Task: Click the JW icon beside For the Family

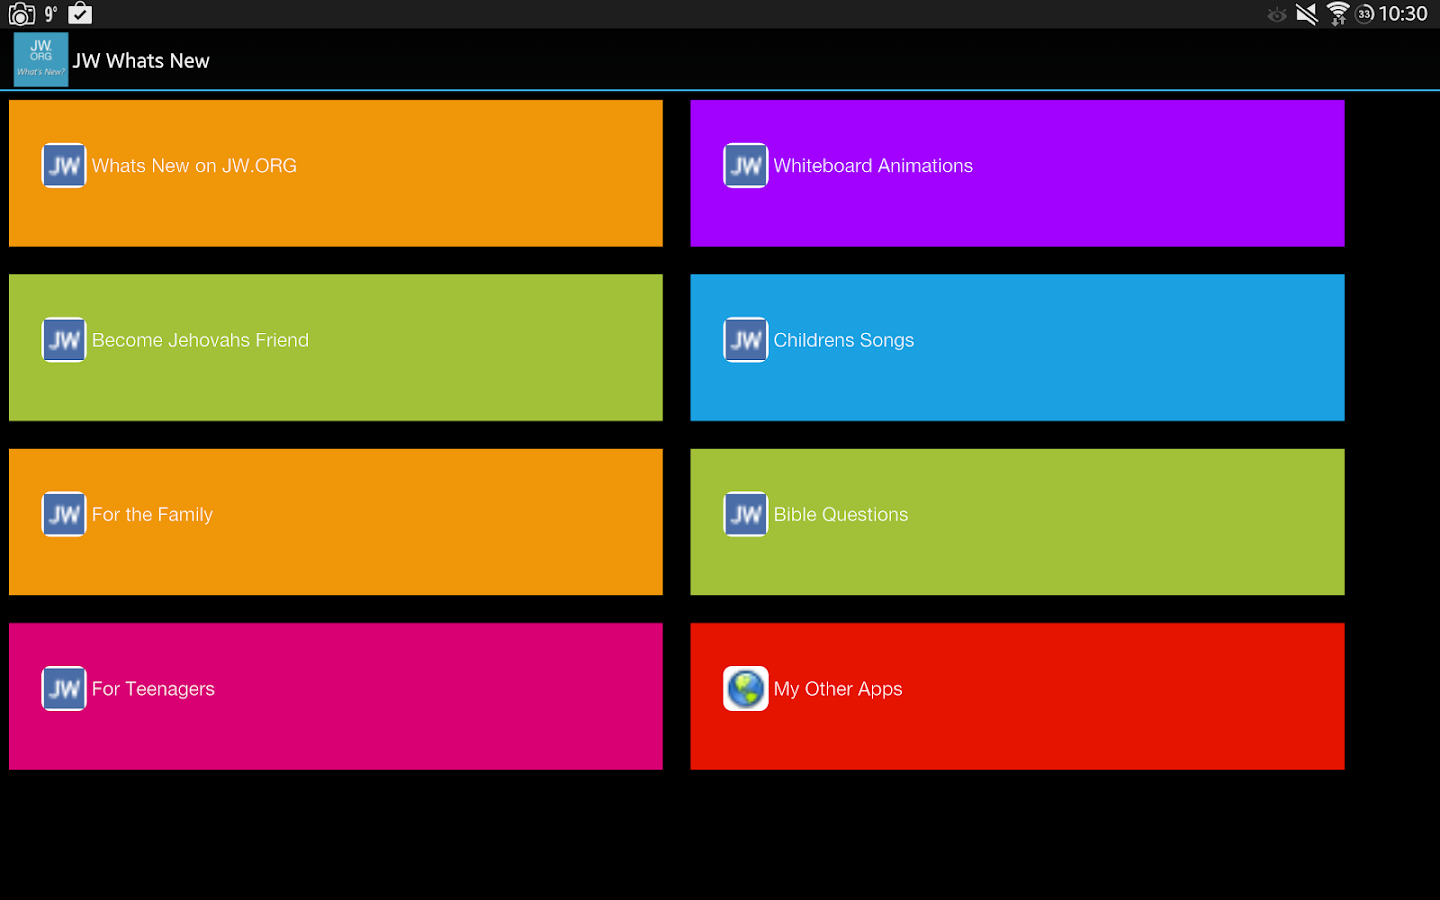Action: [x=64, y=514]
